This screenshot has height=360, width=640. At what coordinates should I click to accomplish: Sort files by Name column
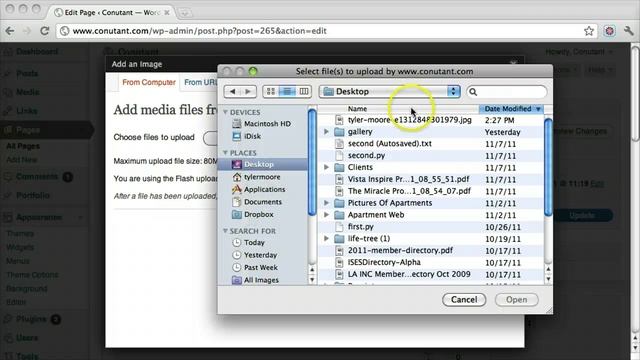pos(398,109)
